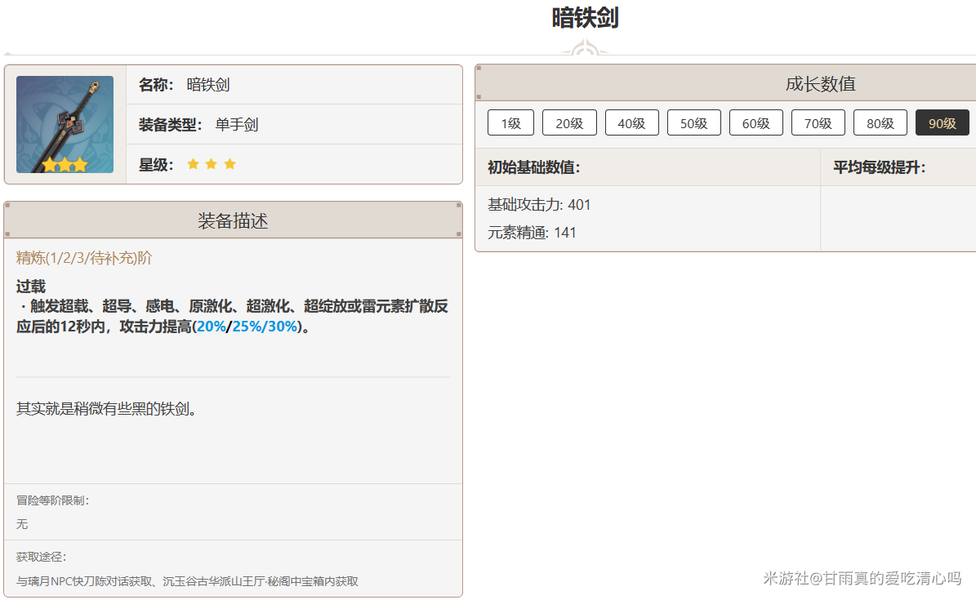The width and height of the screenshot is (976, 600).
Task: Click the 平均每级提升 column header
Action: 879,167
